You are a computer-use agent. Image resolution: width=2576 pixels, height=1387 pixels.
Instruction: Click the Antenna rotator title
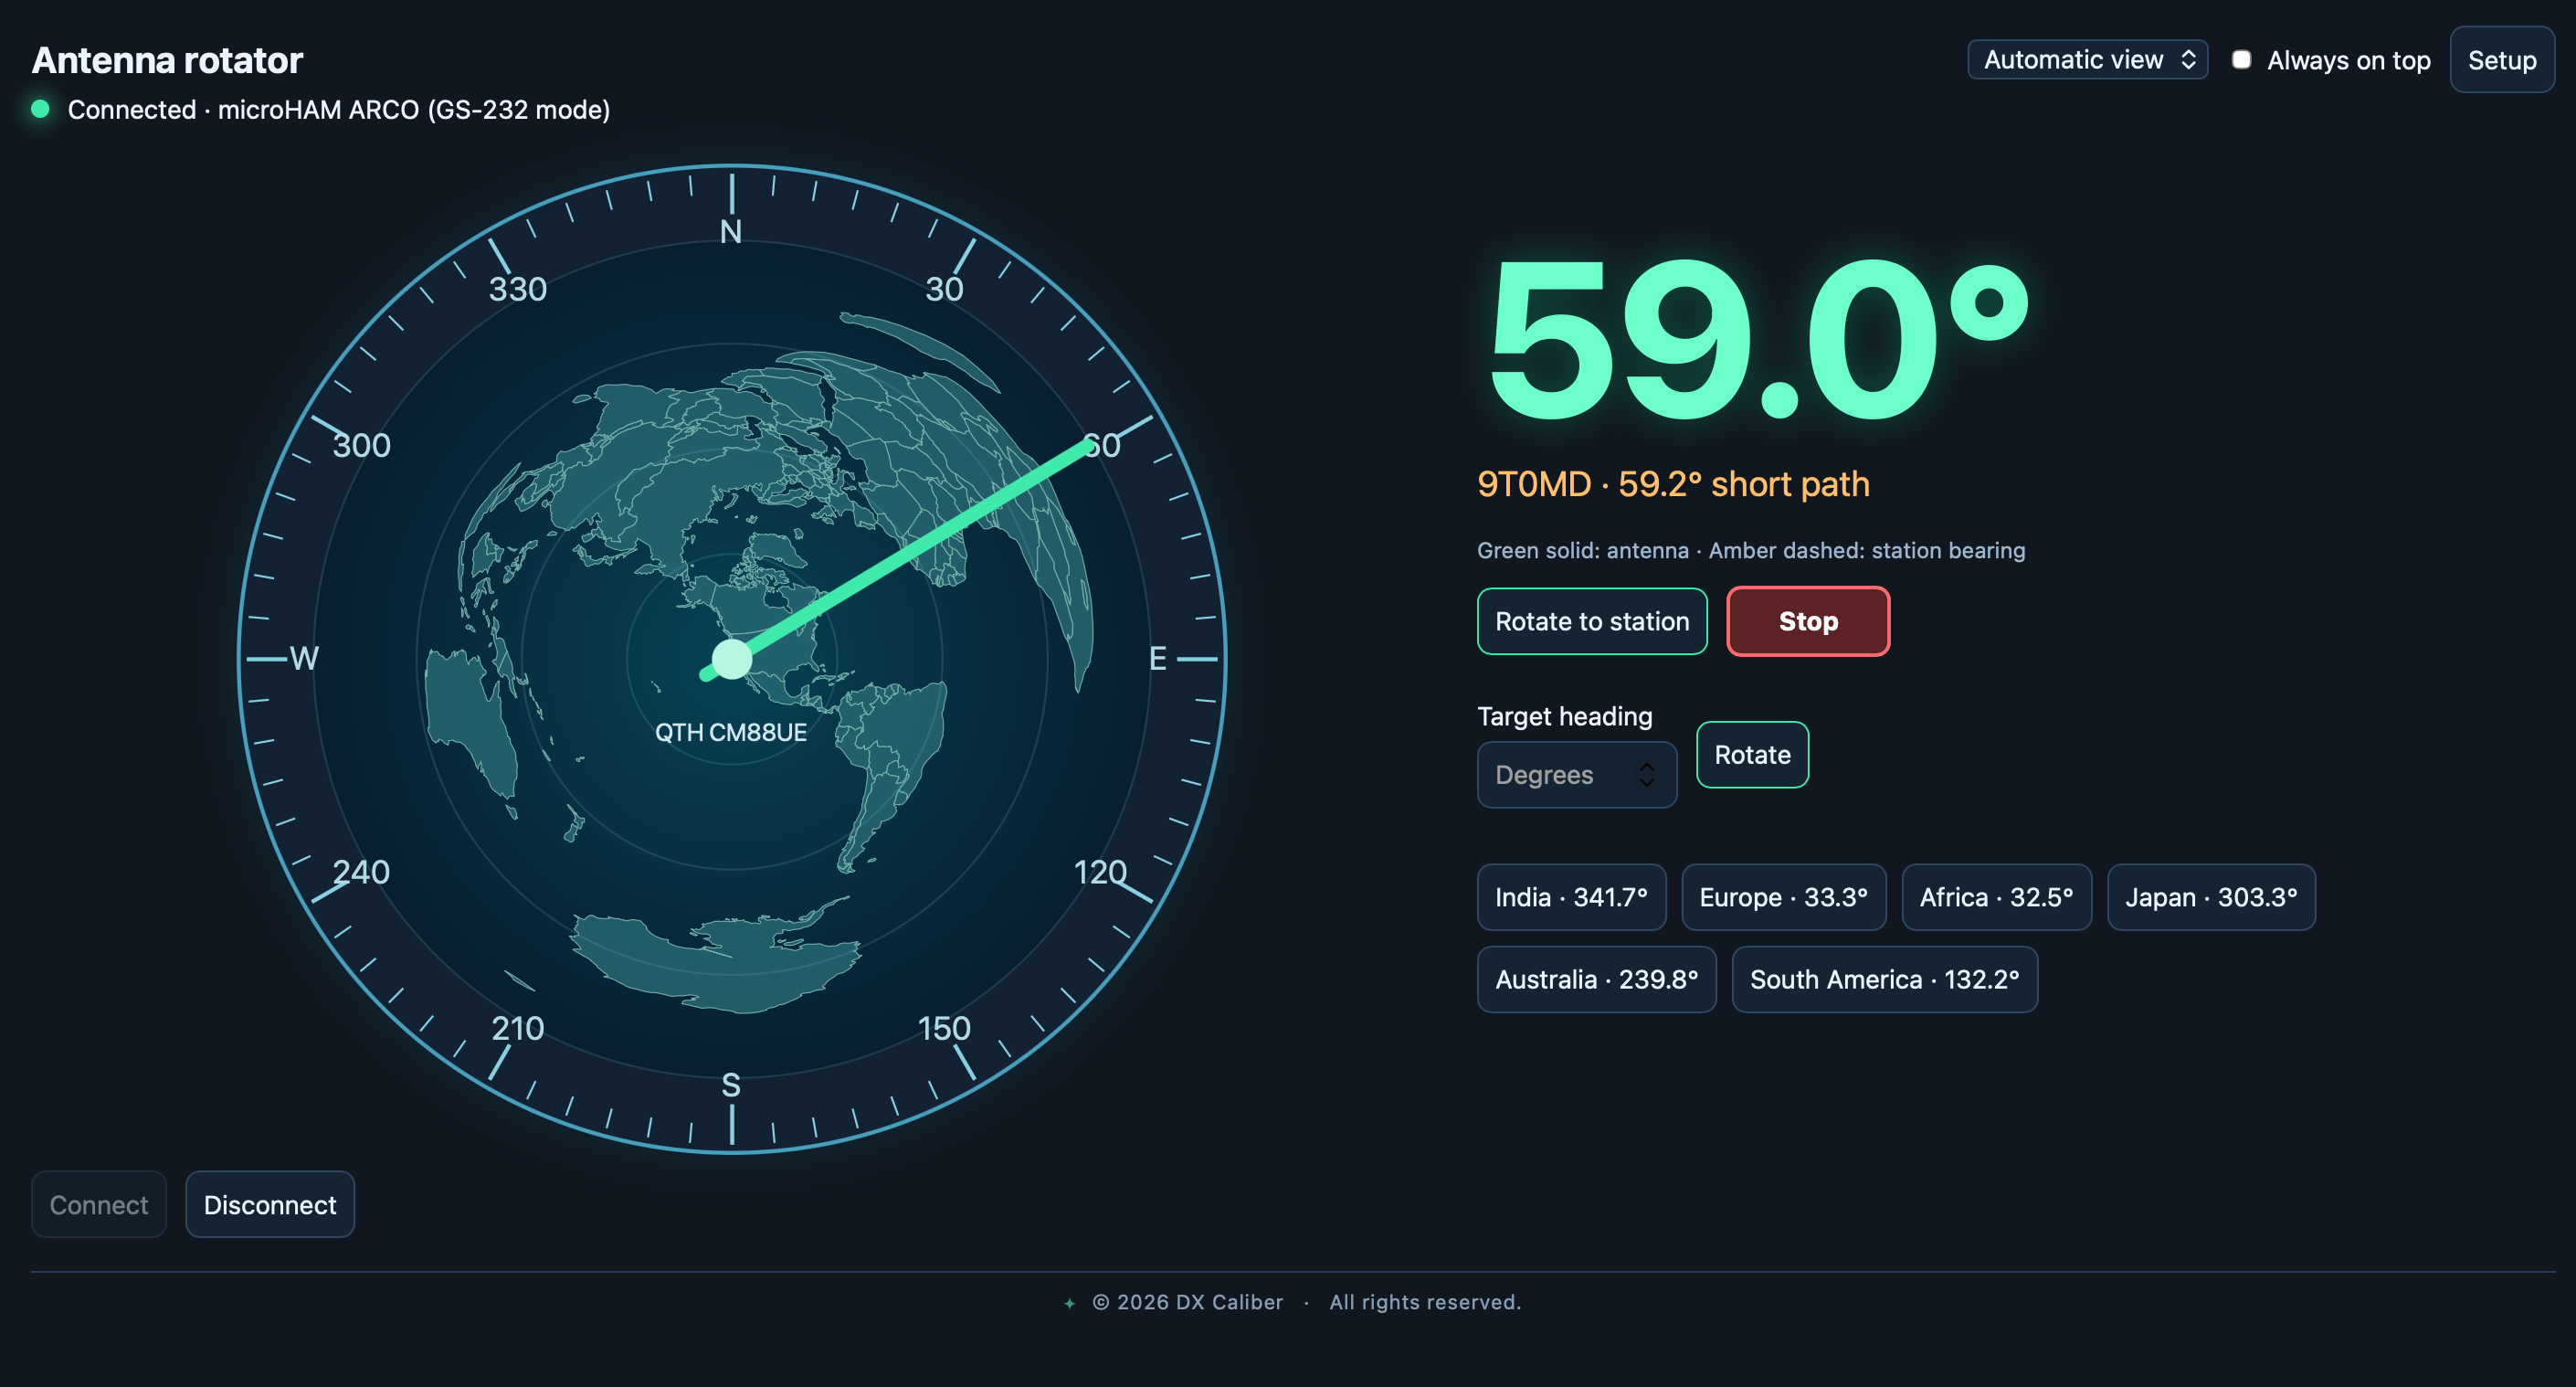(167, 60)
